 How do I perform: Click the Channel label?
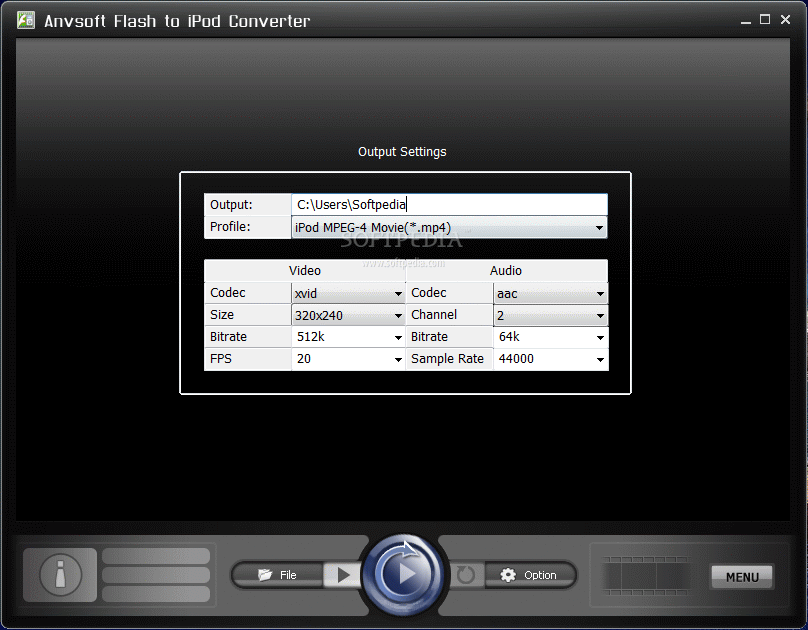(434, 315)
